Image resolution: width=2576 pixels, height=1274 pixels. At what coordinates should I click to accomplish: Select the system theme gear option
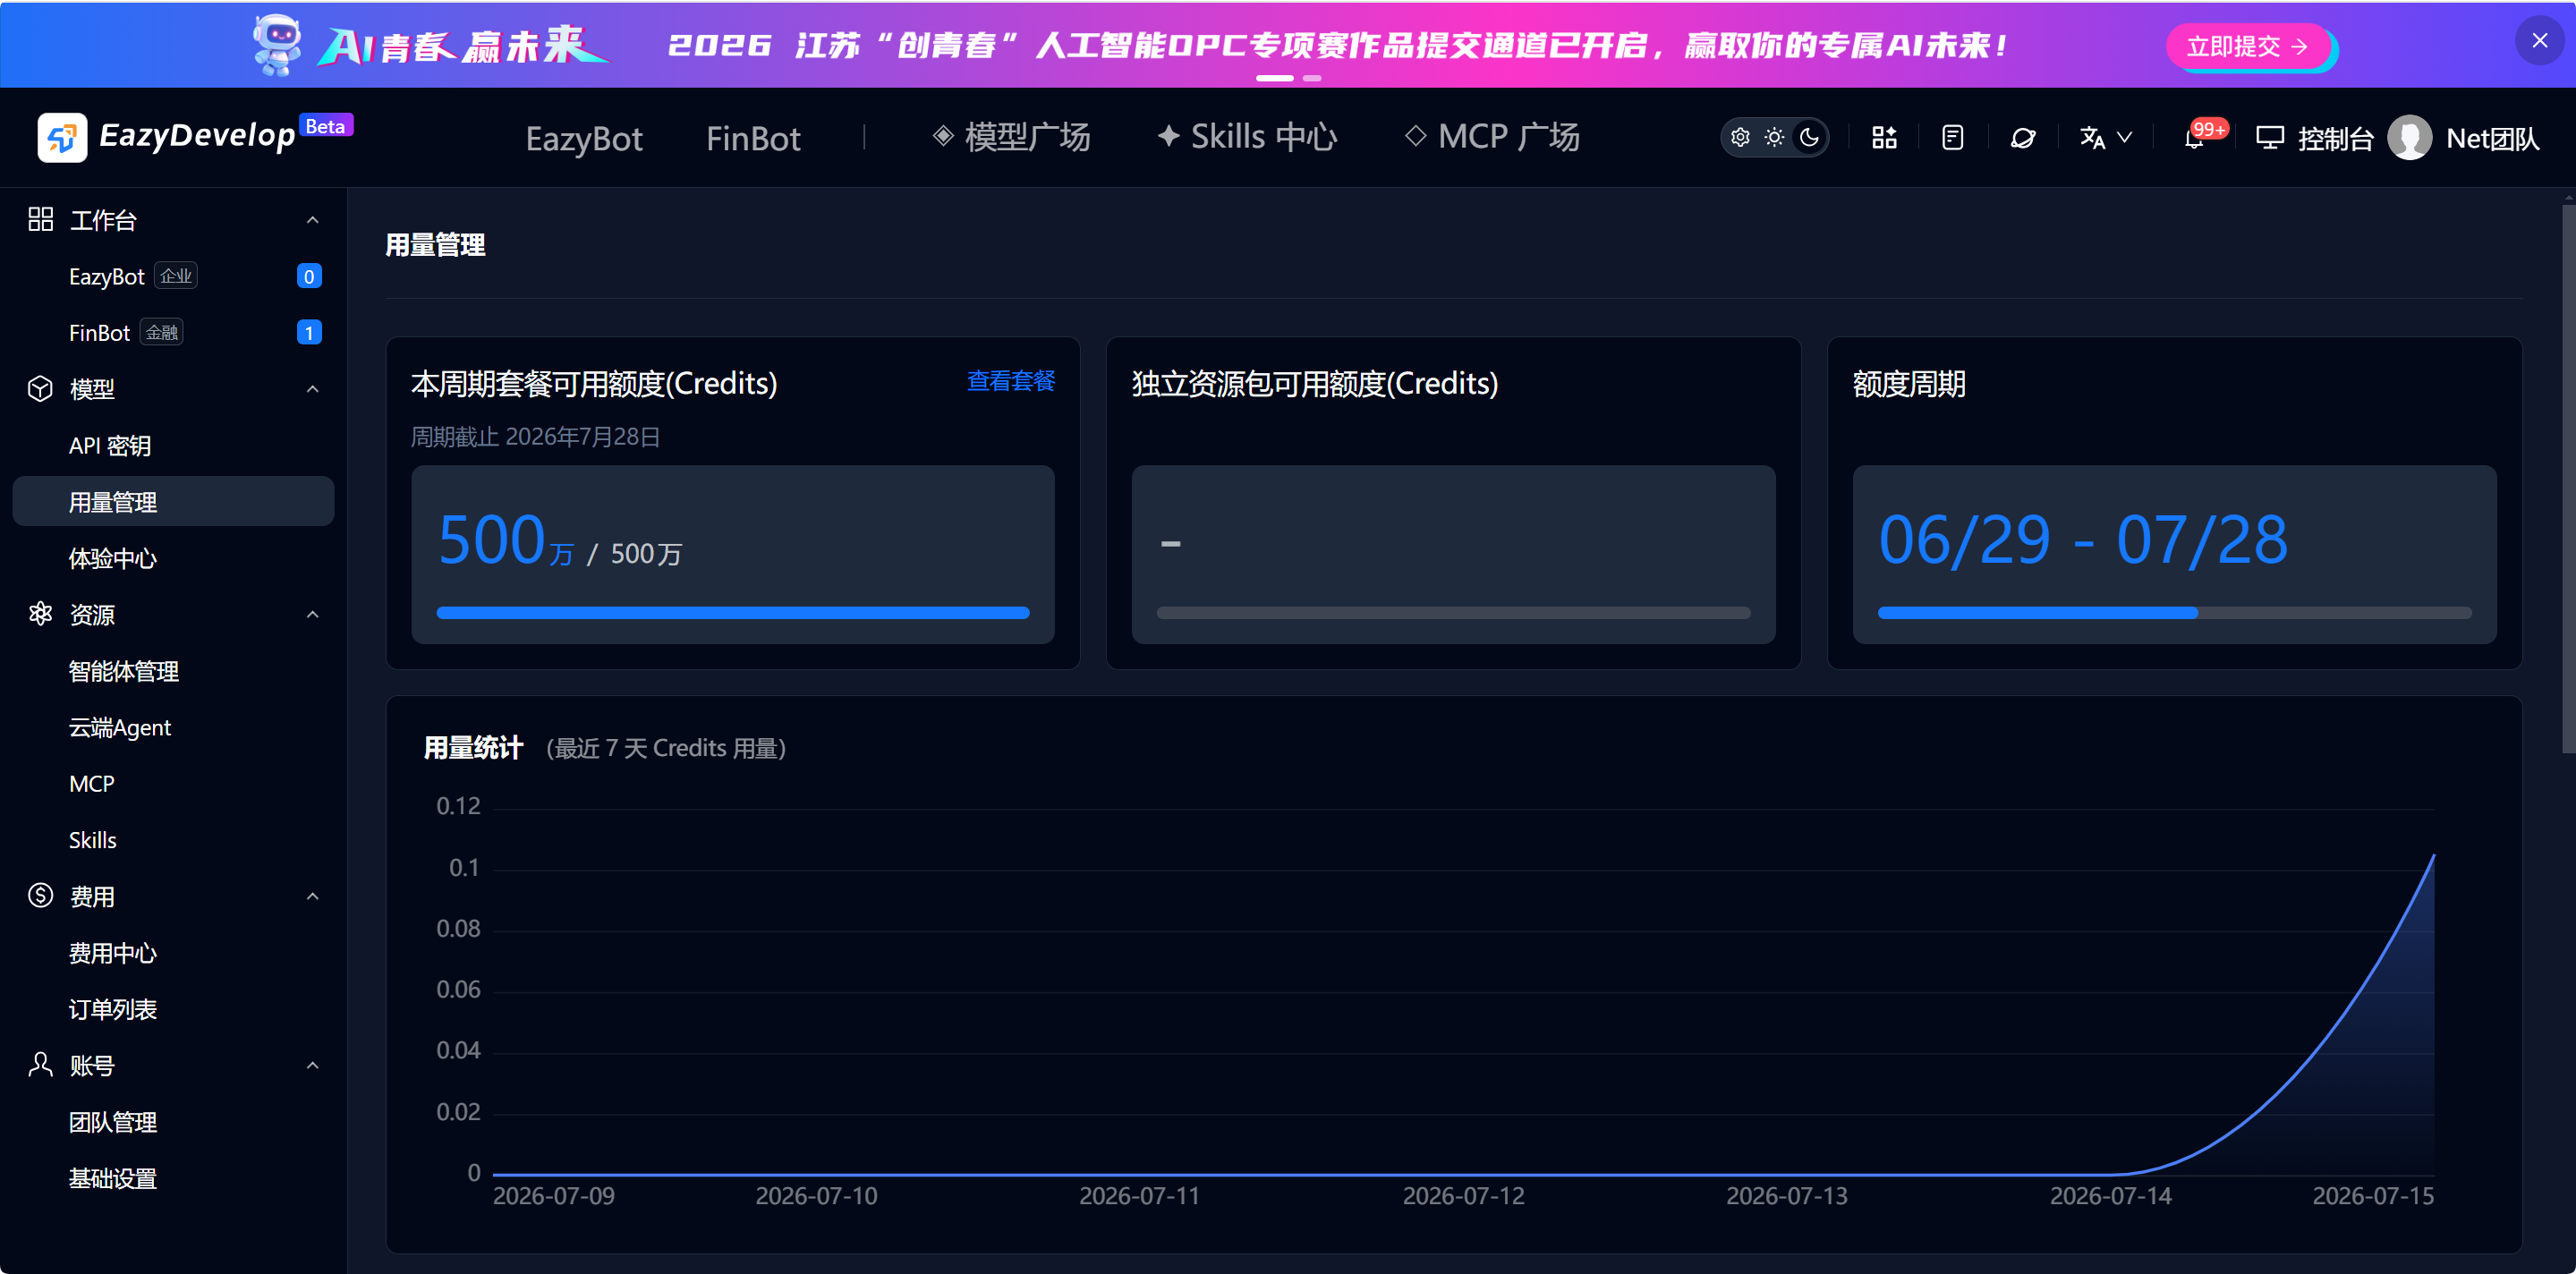coord(1740,137)
